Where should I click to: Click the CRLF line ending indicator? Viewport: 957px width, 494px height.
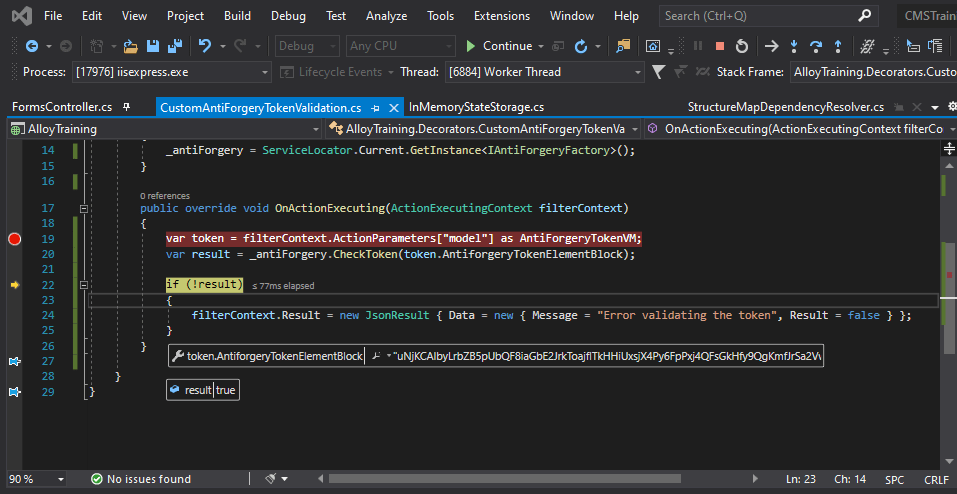coord(937,479)
